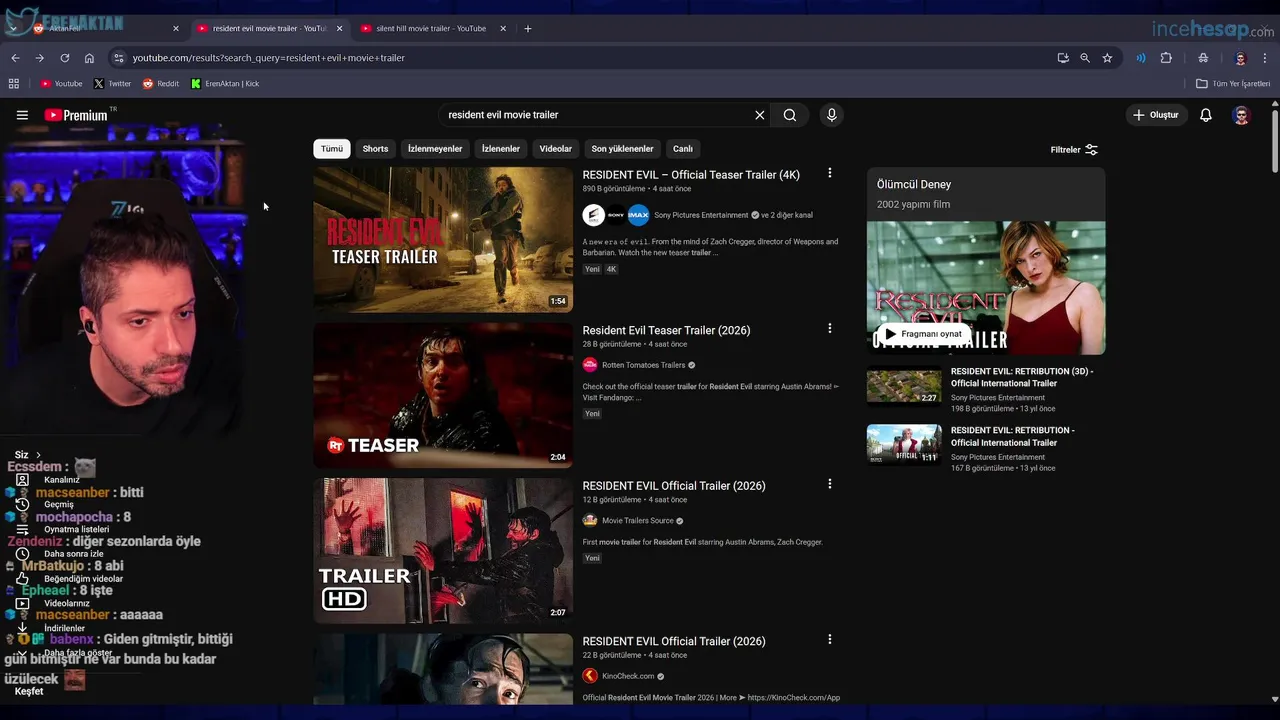The image size is (1280, 720).
Task: Open the notifications bell
Action: [x=1206, y=115]
